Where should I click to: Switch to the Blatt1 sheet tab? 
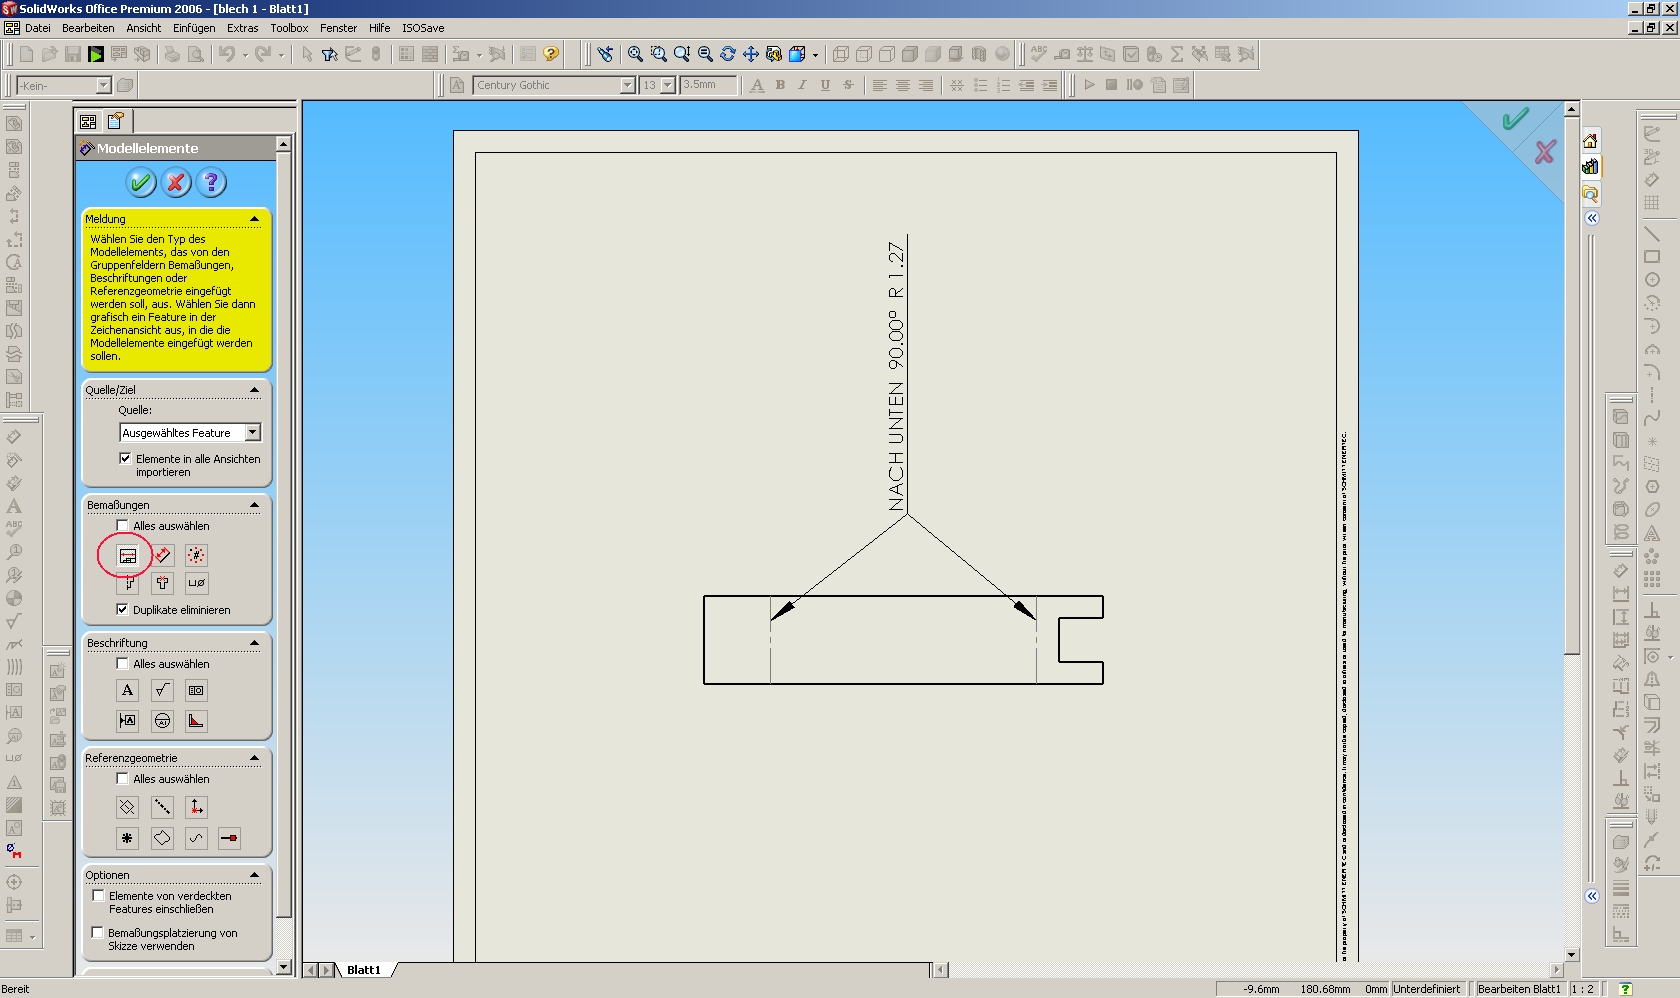point(364,970)
